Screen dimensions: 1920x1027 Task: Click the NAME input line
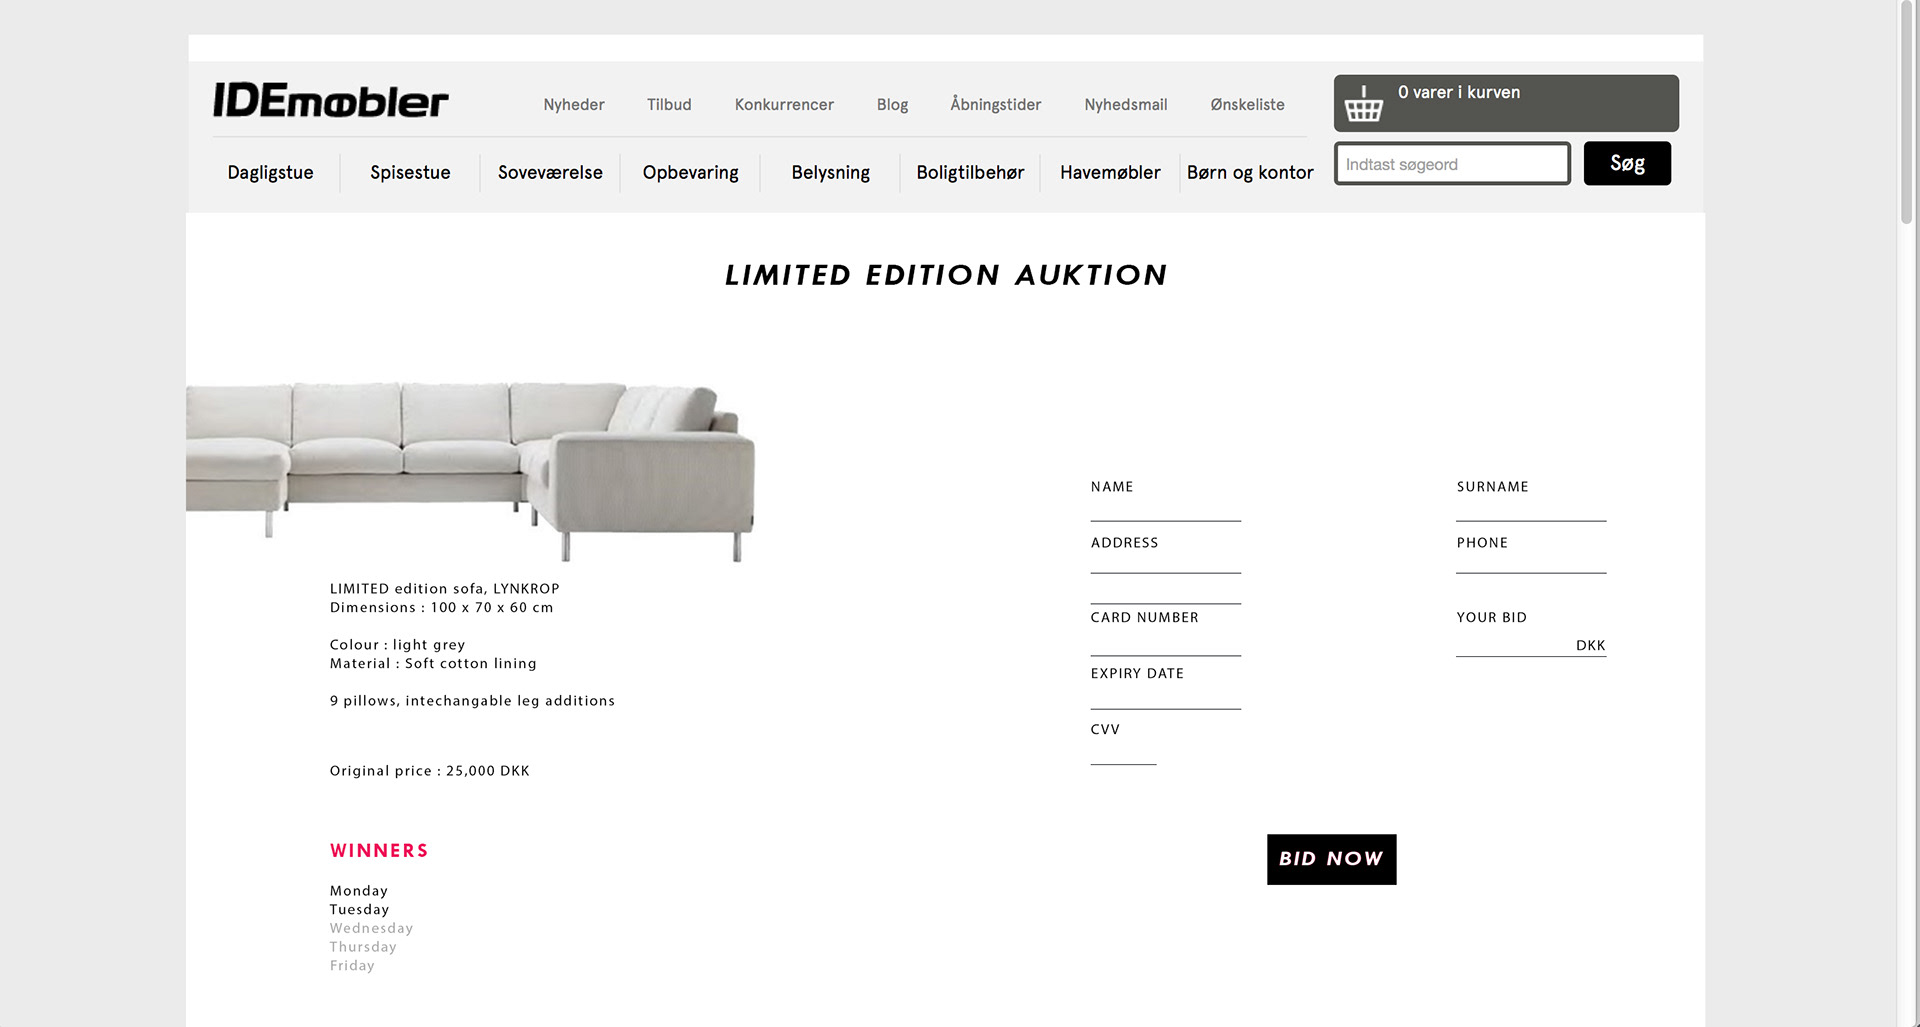1165,510
